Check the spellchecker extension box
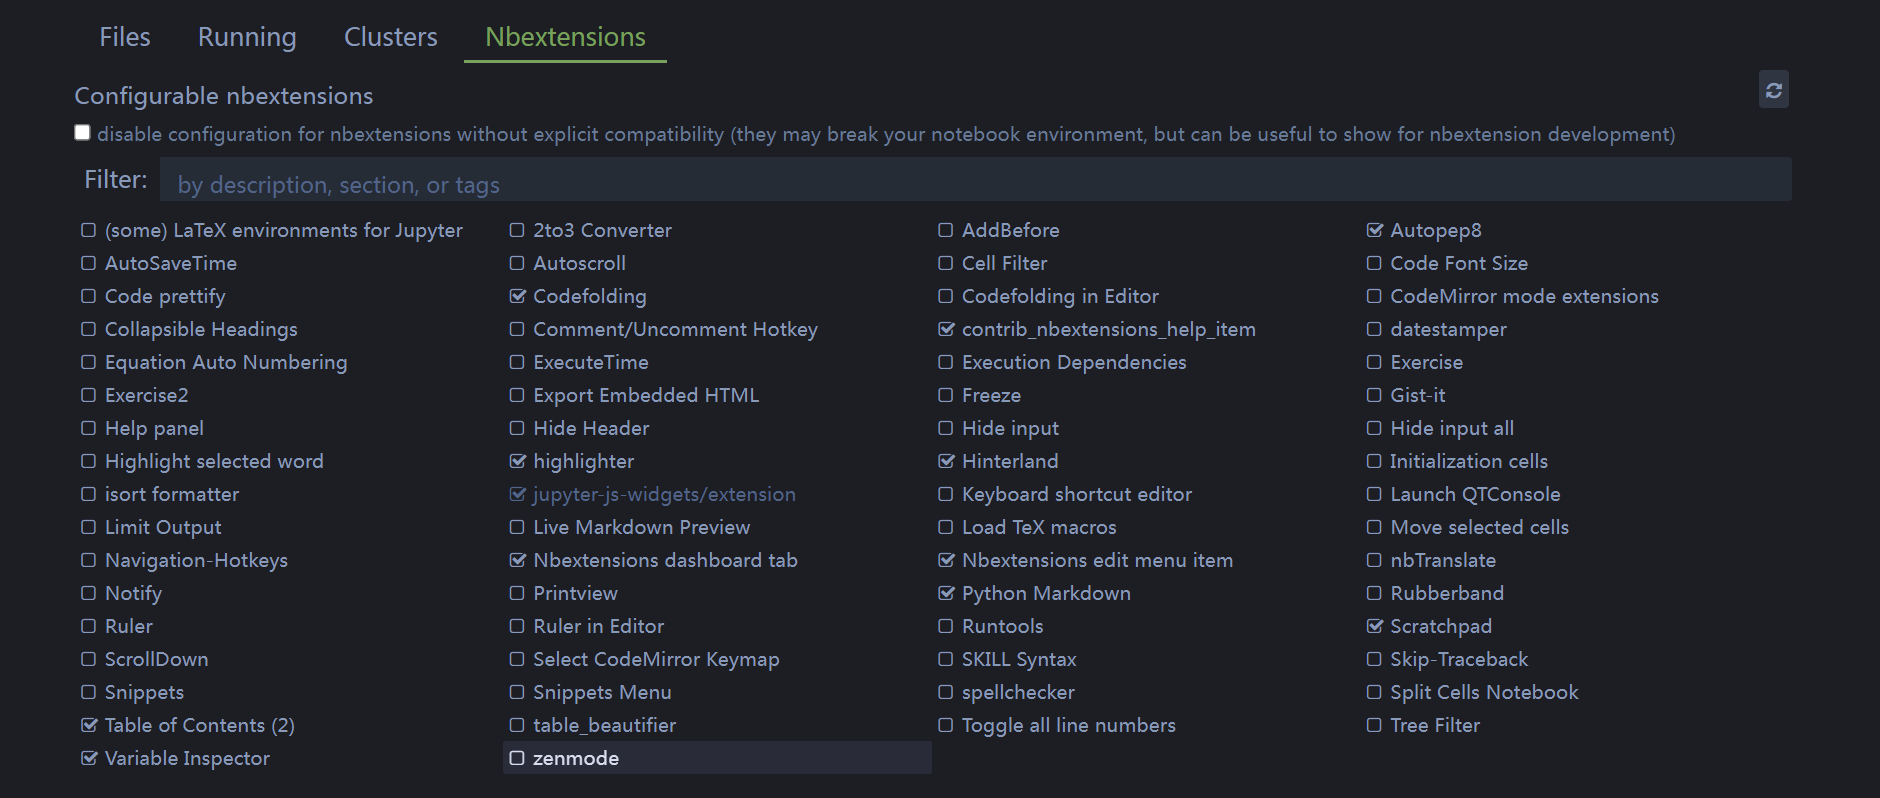 (946, 693)
